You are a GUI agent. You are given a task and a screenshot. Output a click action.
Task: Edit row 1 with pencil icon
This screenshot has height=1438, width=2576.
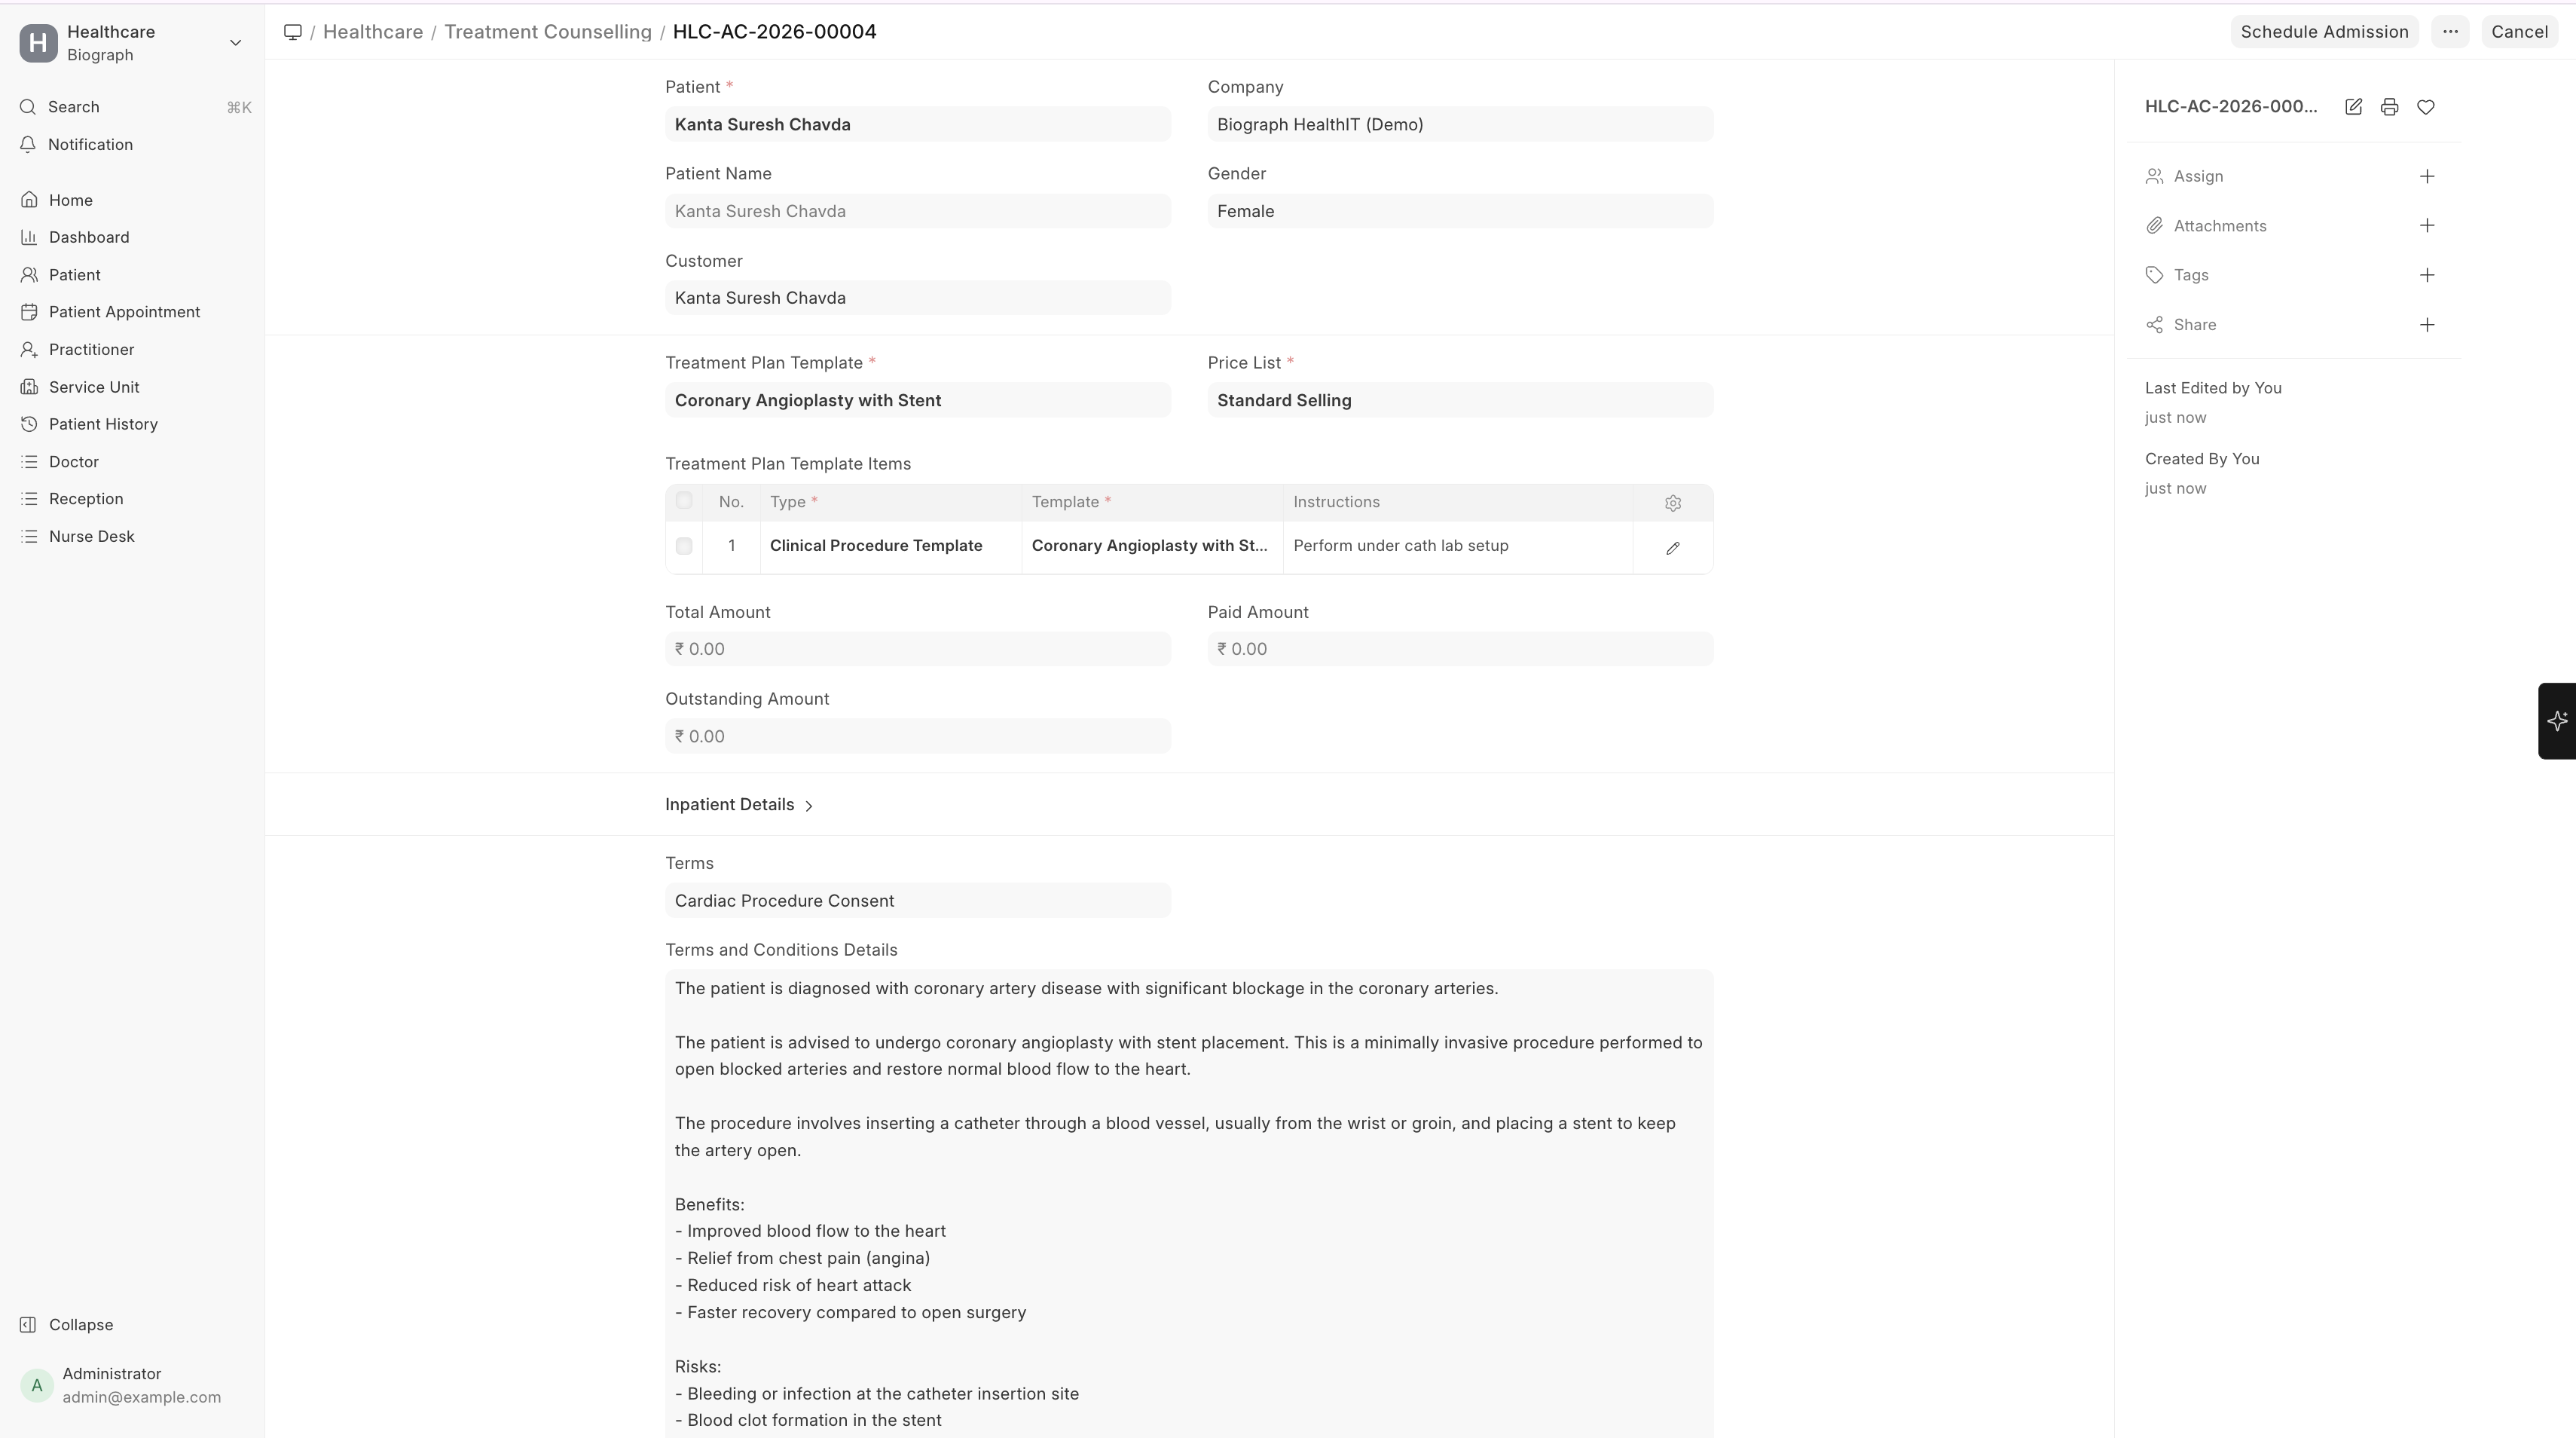pos(1673,548)
